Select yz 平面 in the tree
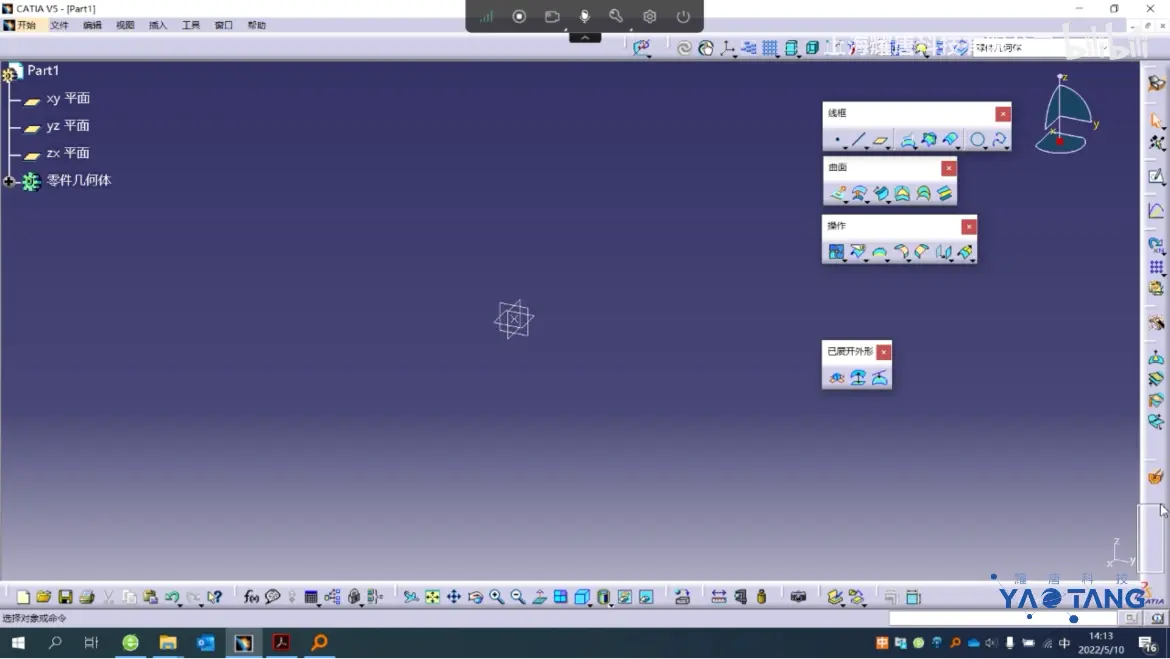The height and width of the screenshot is (659, 1170). pyautogui.click(x=68, y=126)
